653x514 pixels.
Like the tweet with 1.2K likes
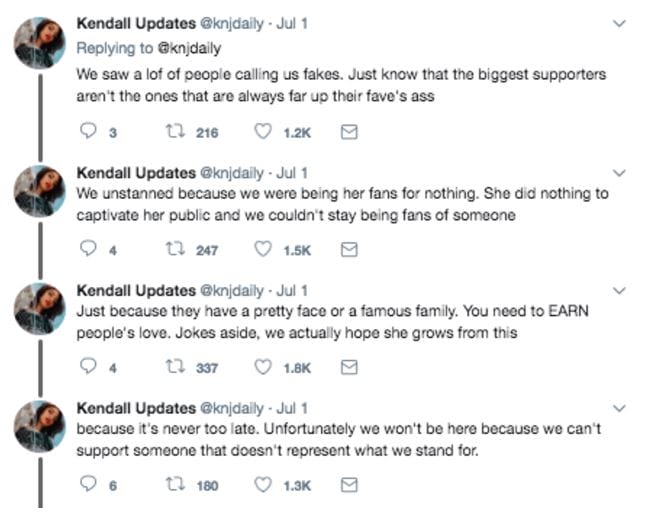pos(265,132)
